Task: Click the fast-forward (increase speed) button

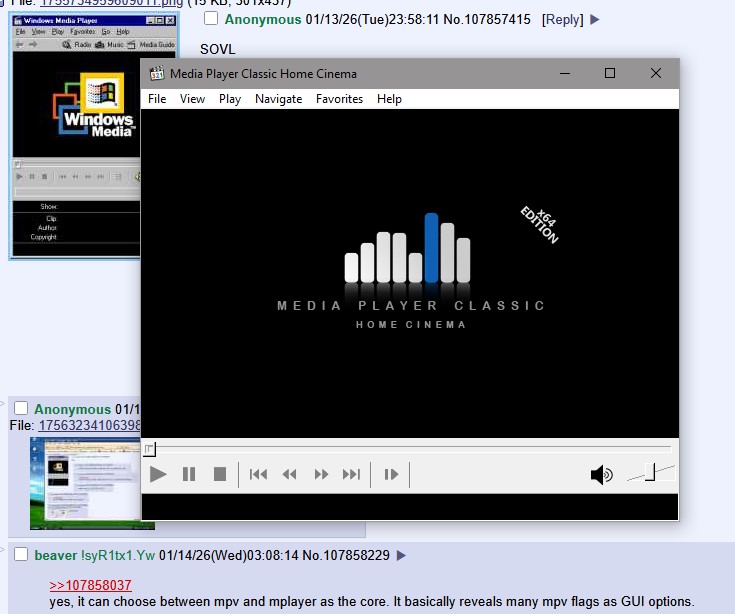Action: (x=321, y=474)
